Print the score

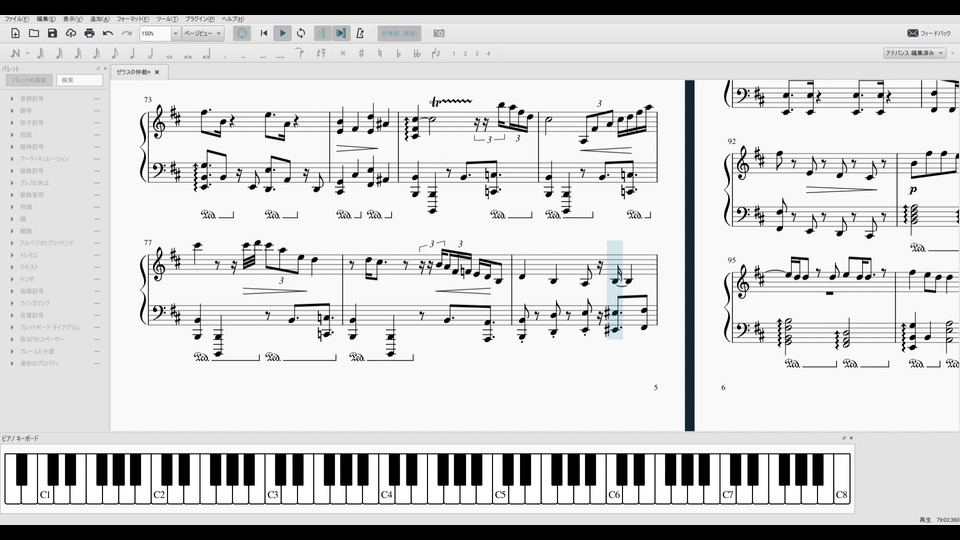point(89,33)
